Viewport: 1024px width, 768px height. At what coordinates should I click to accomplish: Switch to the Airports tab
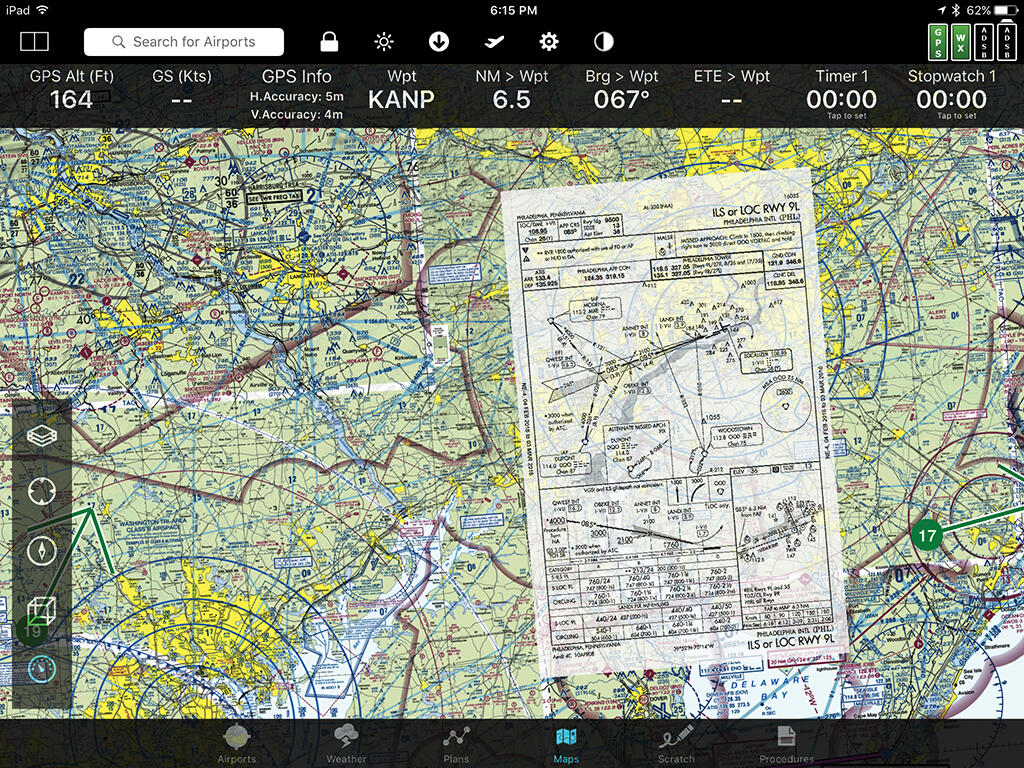(237, 745)
